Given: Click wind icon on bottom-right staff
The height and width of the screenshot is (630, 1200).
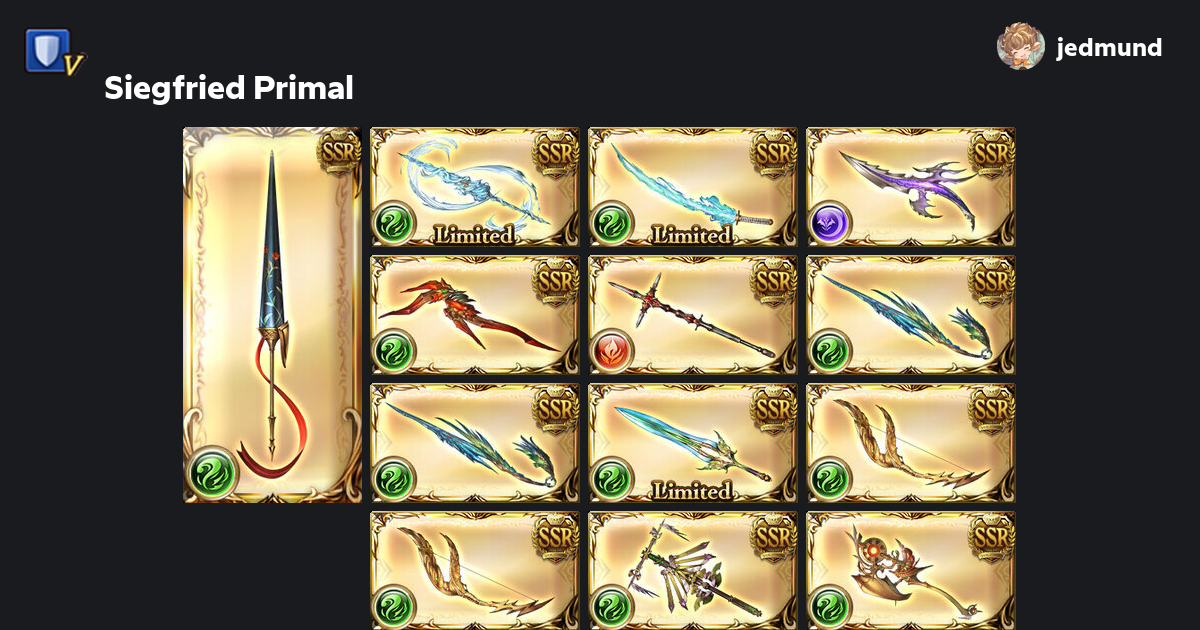Looking at the screenshot, I should tap(829, 607).
